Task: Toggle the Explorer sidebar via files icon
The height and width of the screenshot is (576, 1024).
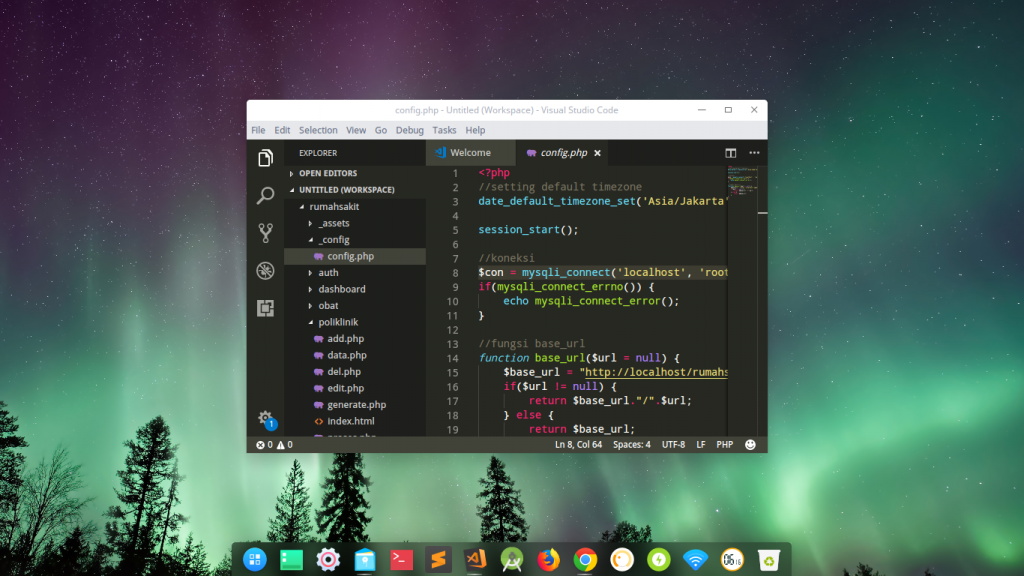Action: 265,159
